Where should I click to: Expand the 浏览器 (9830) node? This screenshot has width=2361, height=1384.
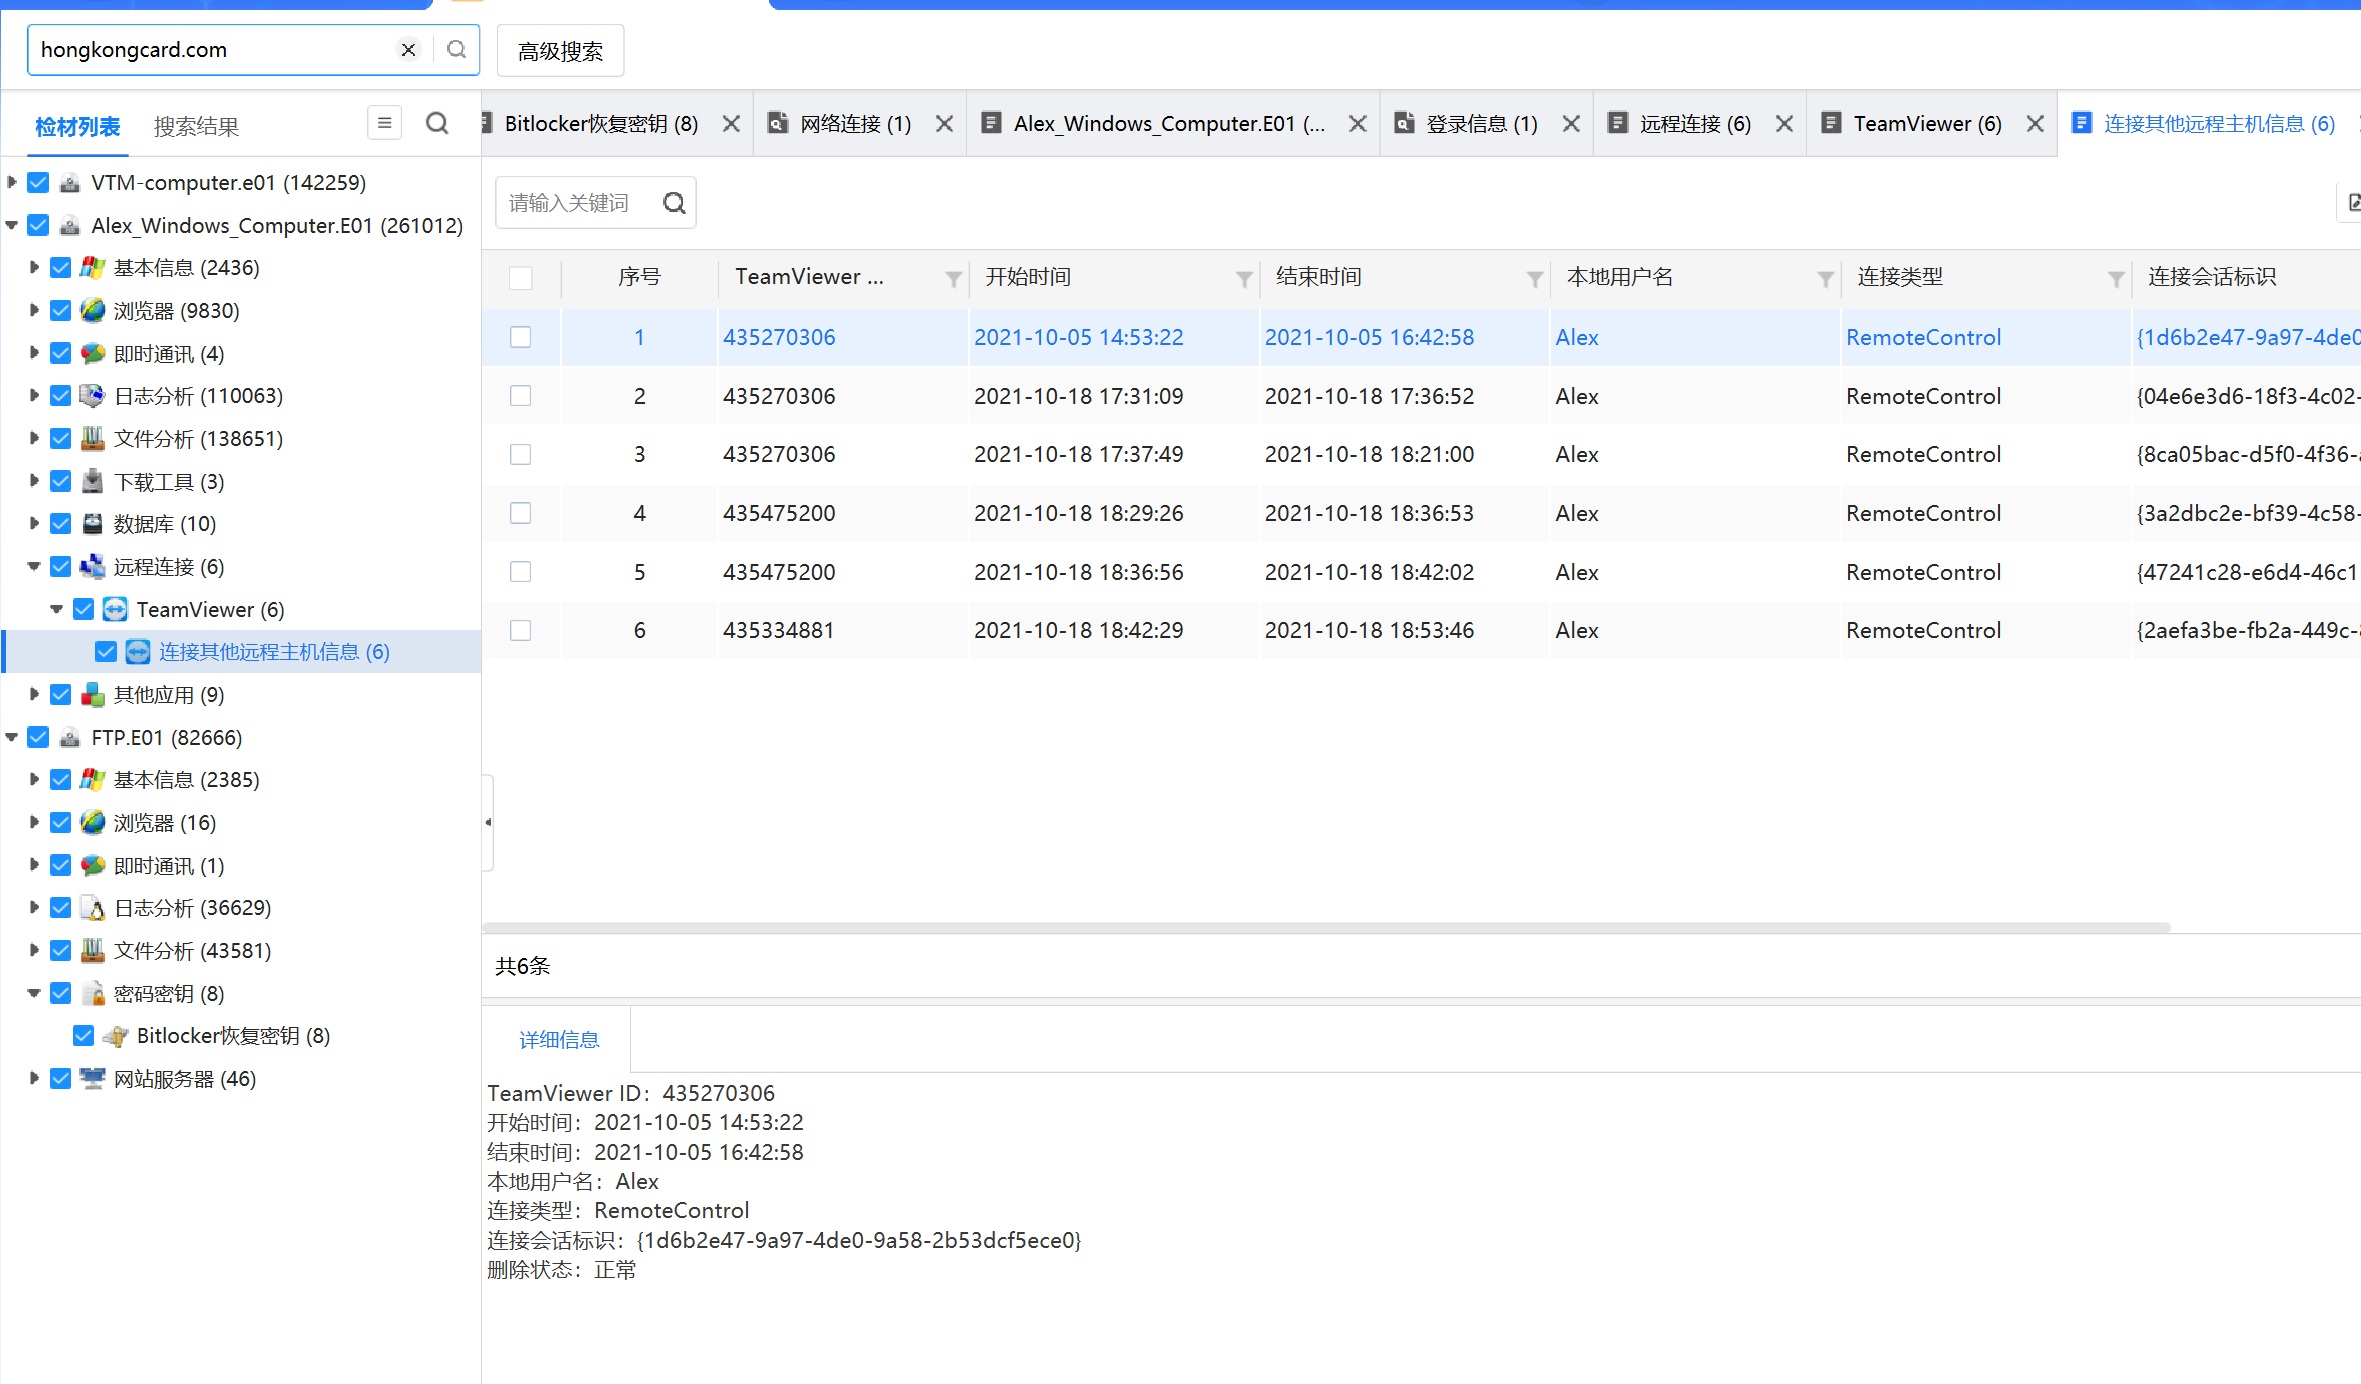(34, 310)
